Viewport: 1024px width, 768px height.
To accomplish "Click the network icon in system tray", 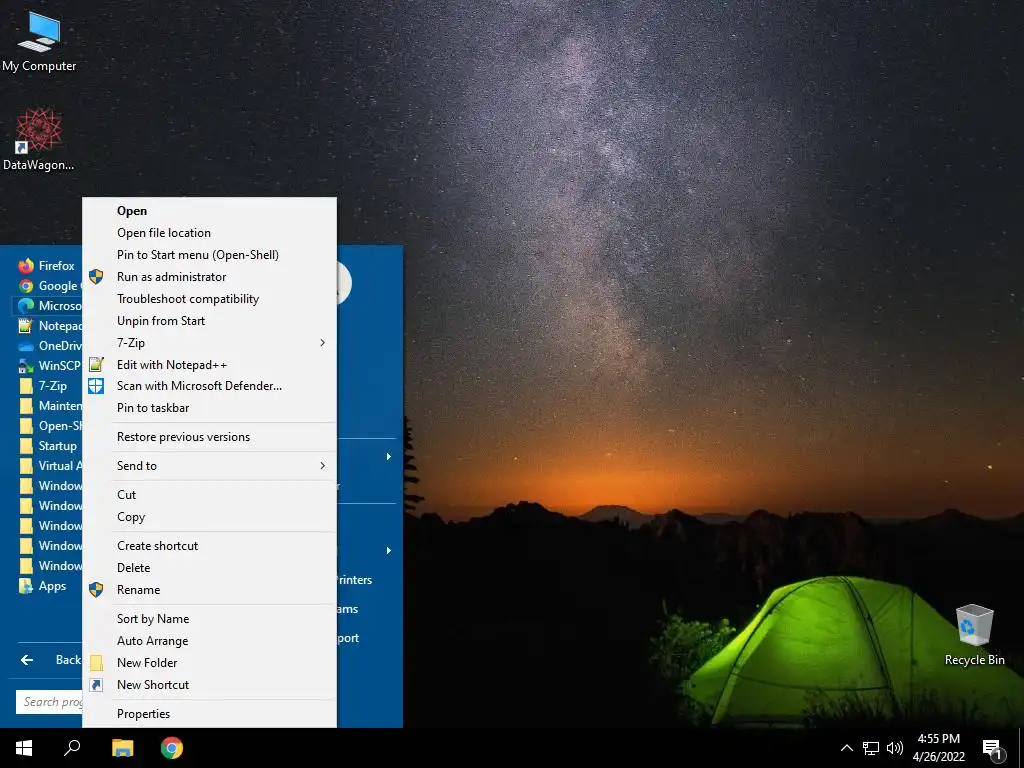I will tap(871, 748).
